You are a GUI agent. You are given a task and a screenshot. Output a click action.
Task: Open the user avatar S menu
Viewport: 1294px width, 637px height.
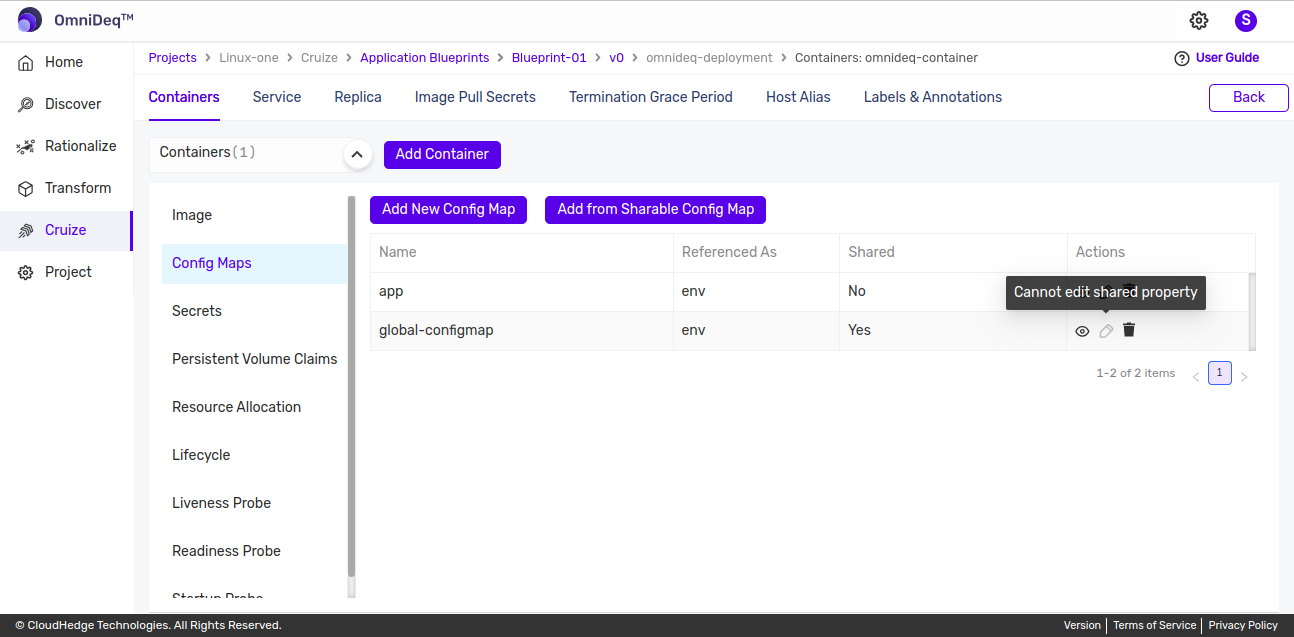pyautogui.click(x=1245, y=20)
